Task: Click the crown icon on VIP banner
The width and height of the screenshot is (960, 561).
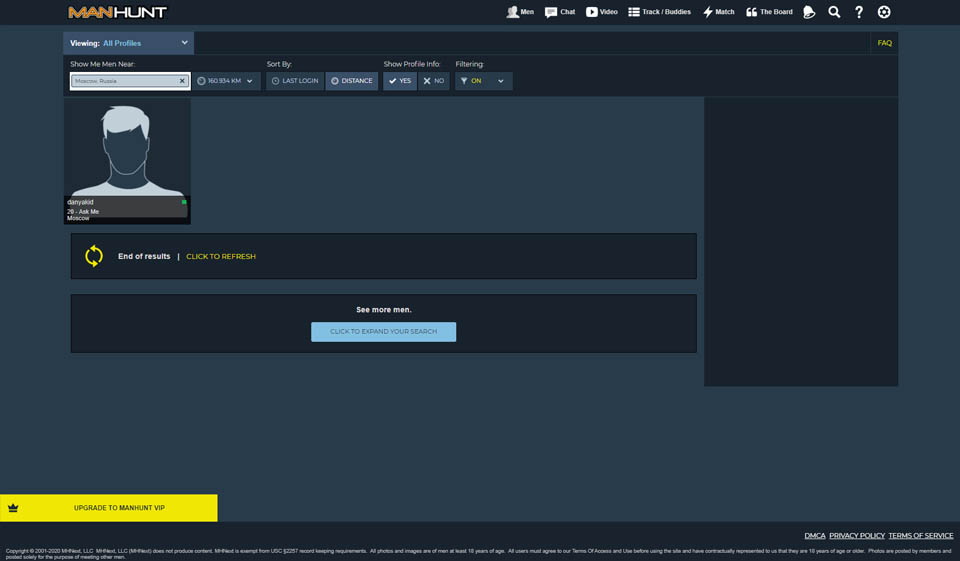Action: click(13, 508)
